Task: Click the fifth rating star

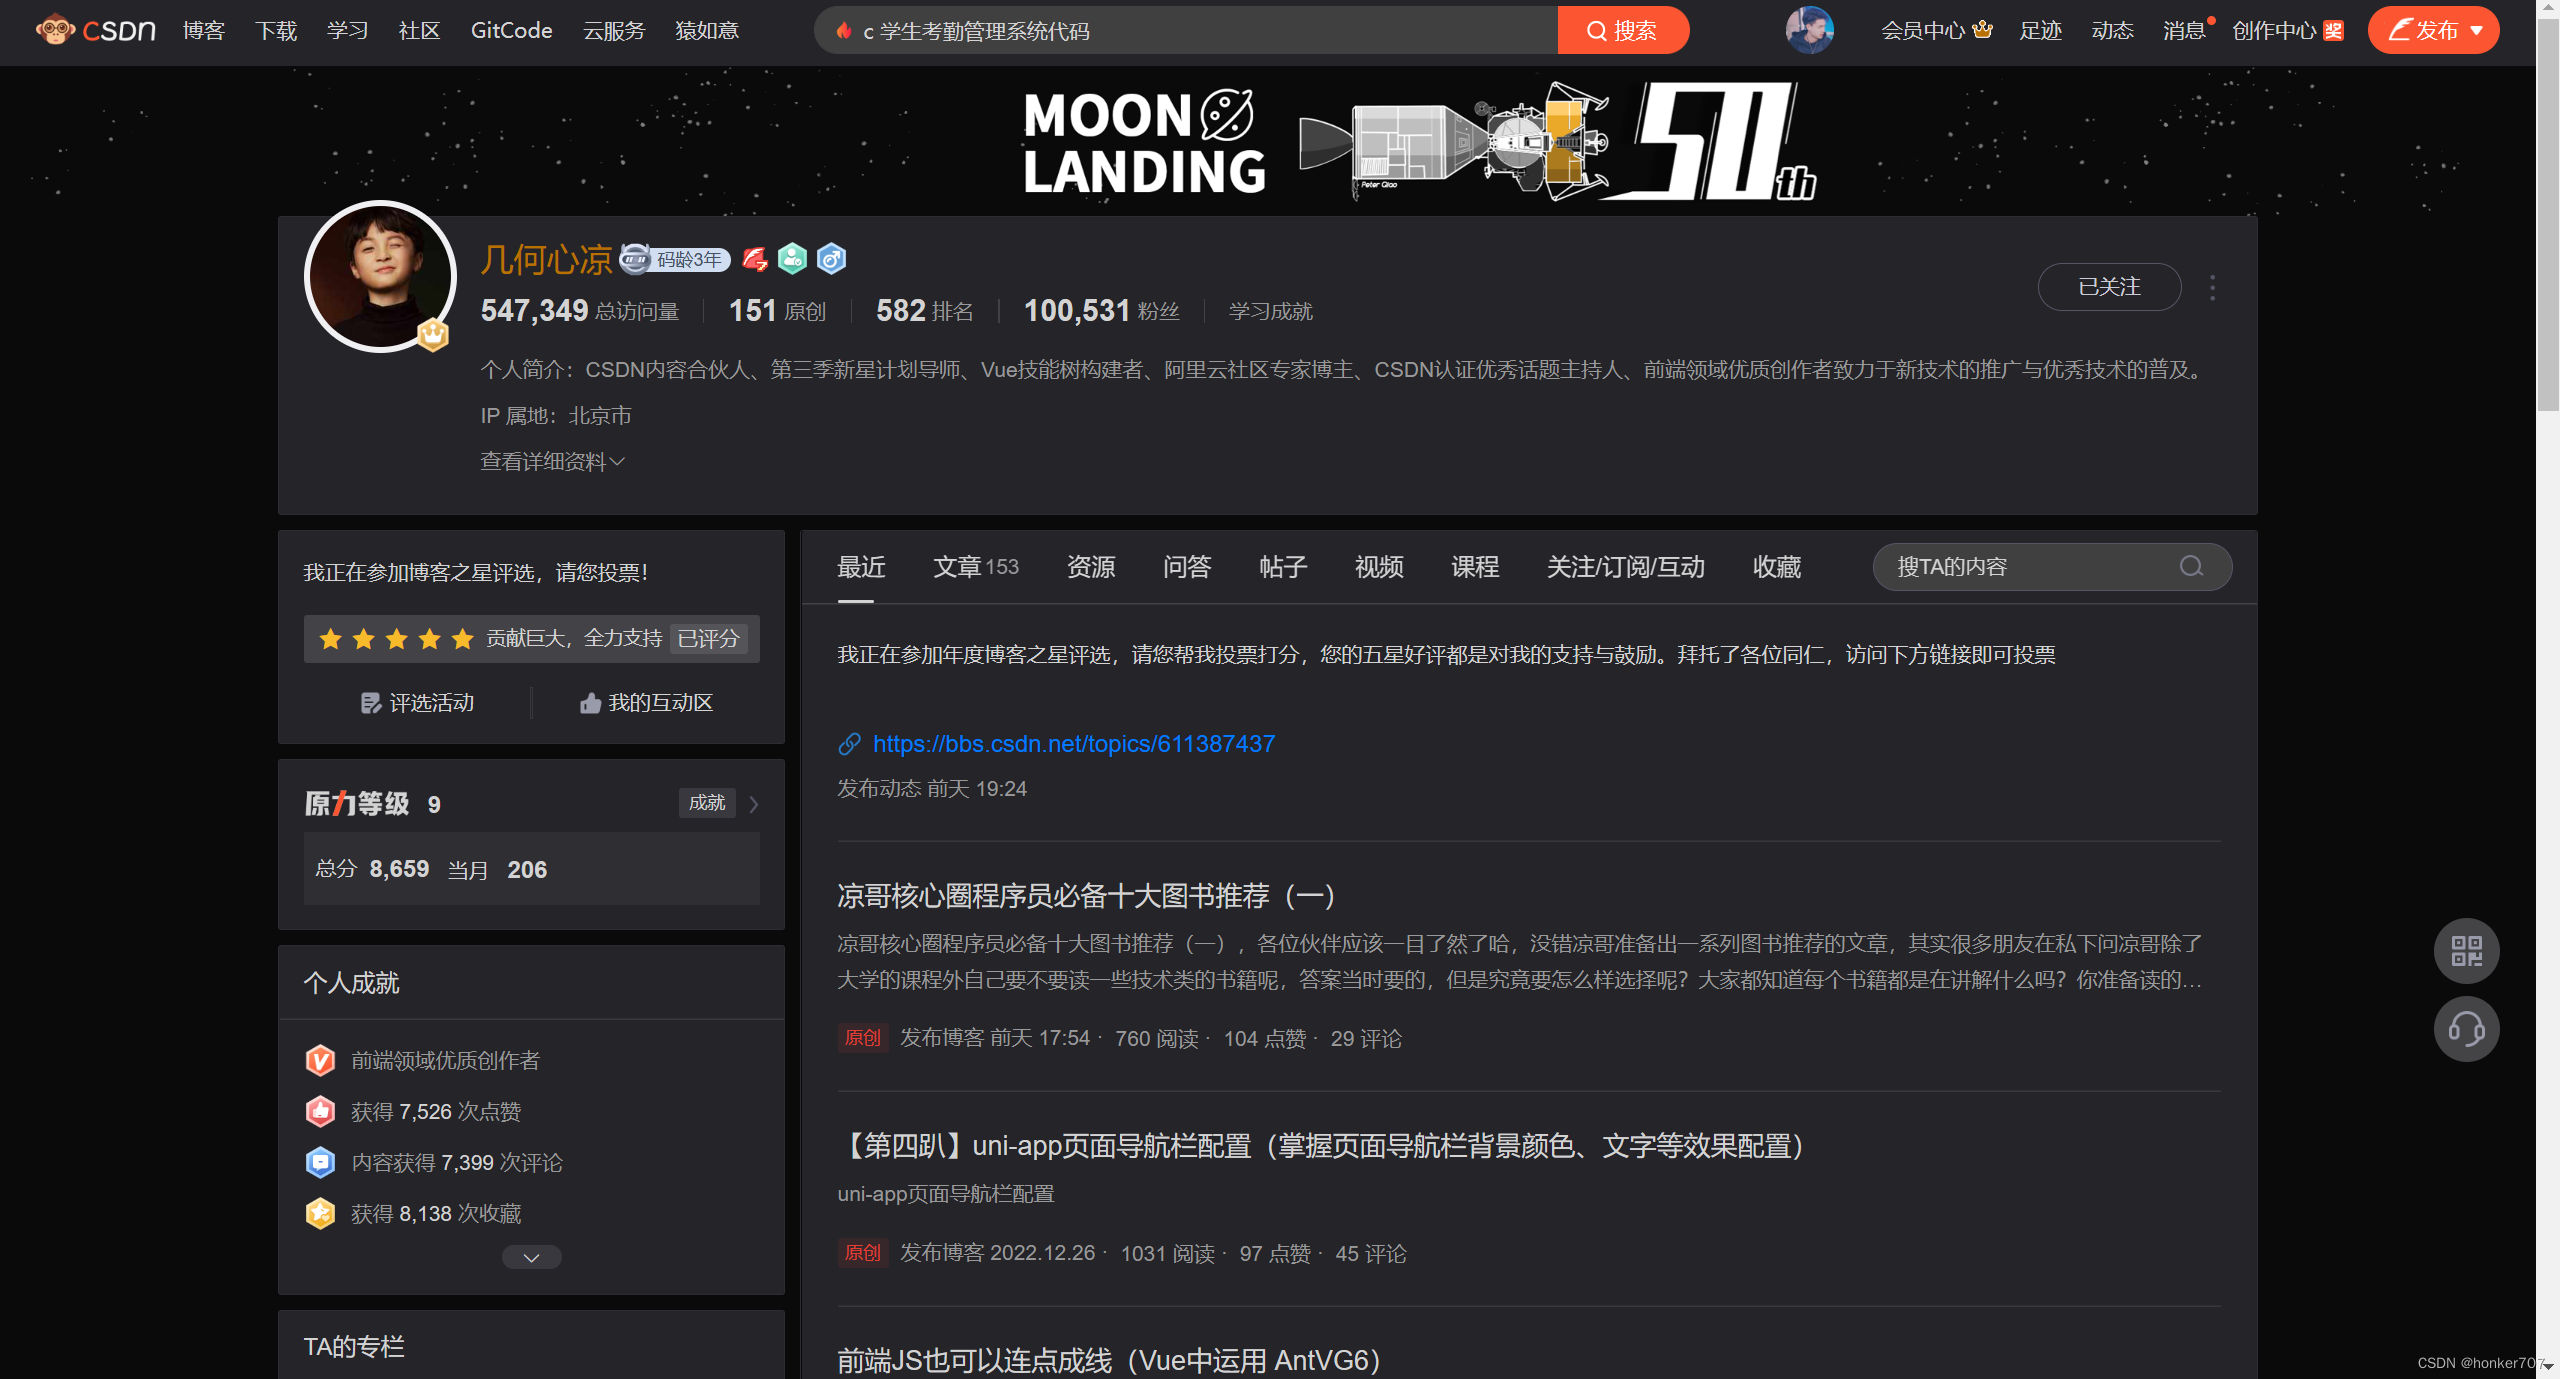Action: pos(462,639)
